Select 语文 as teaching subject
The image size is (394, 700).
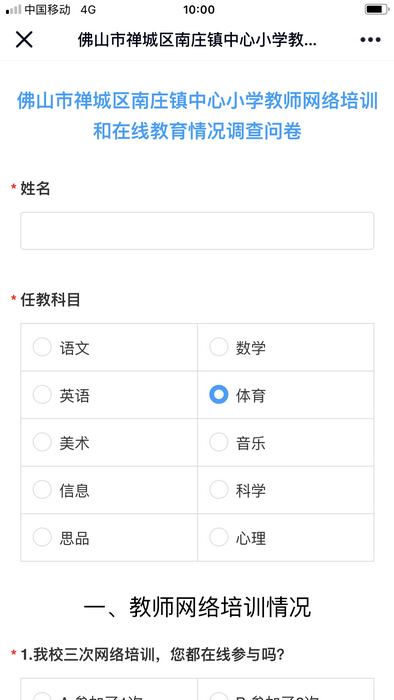coord(109,347)
